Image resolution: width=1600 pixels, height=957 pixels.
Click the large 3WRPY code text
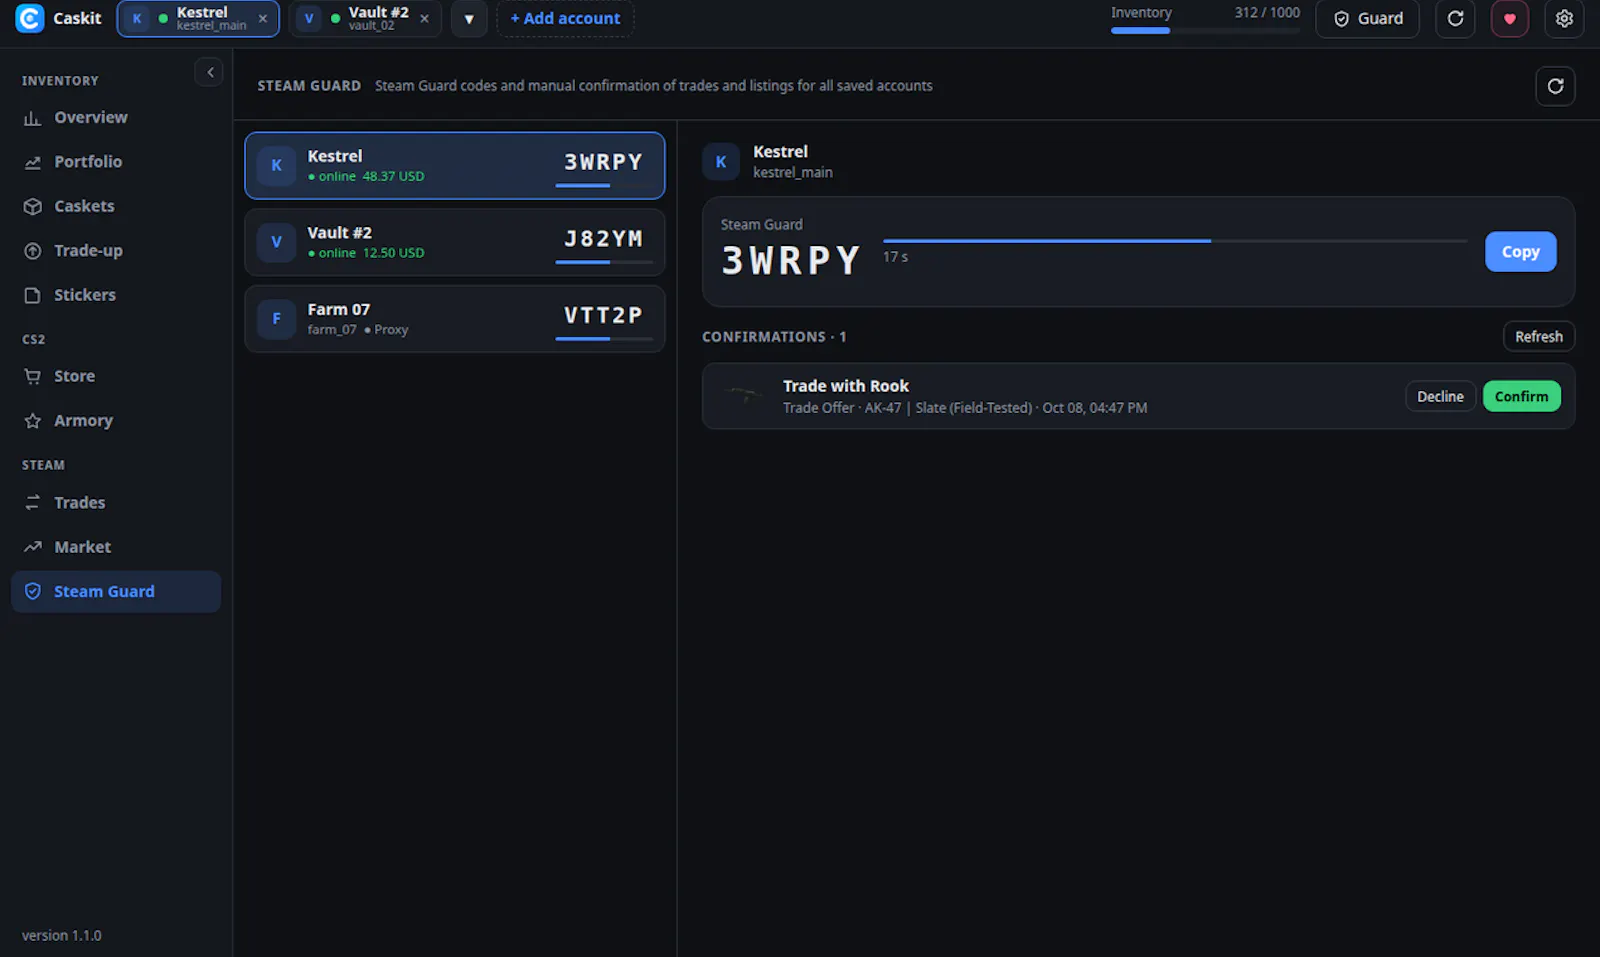(x=791, y=261)
